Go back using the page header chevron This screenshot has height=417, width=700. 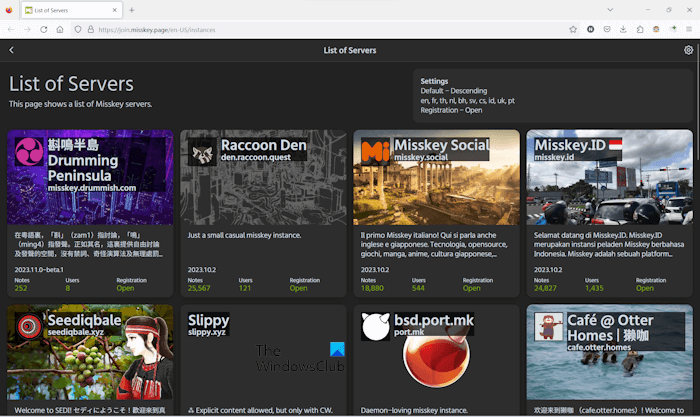tap(12, 50)
